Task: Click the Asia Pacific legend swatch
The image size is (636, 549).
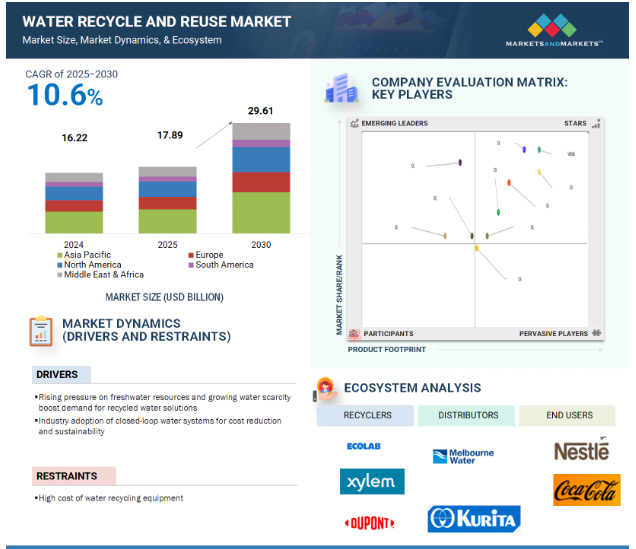Action: (60, 255)
